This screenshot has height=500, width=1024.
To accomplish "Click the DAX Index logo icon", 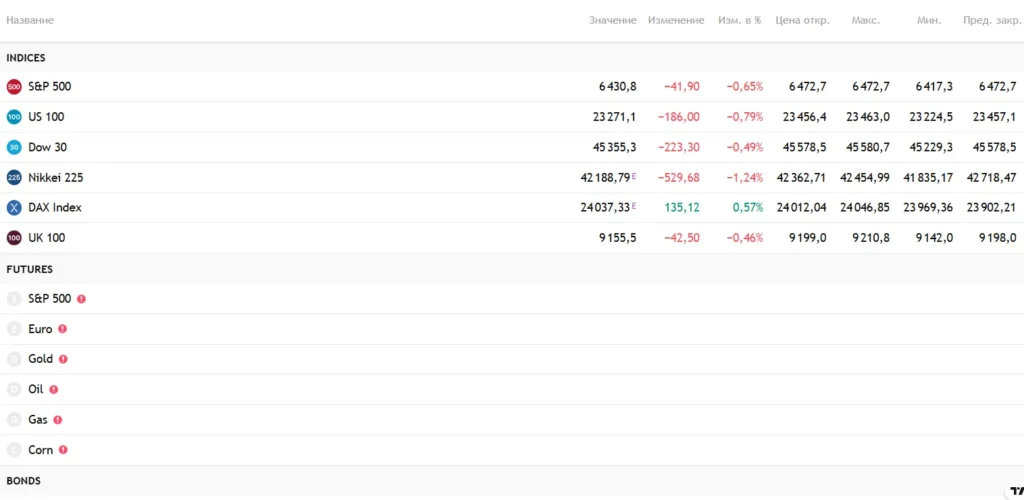I will (x=14, y=208).
